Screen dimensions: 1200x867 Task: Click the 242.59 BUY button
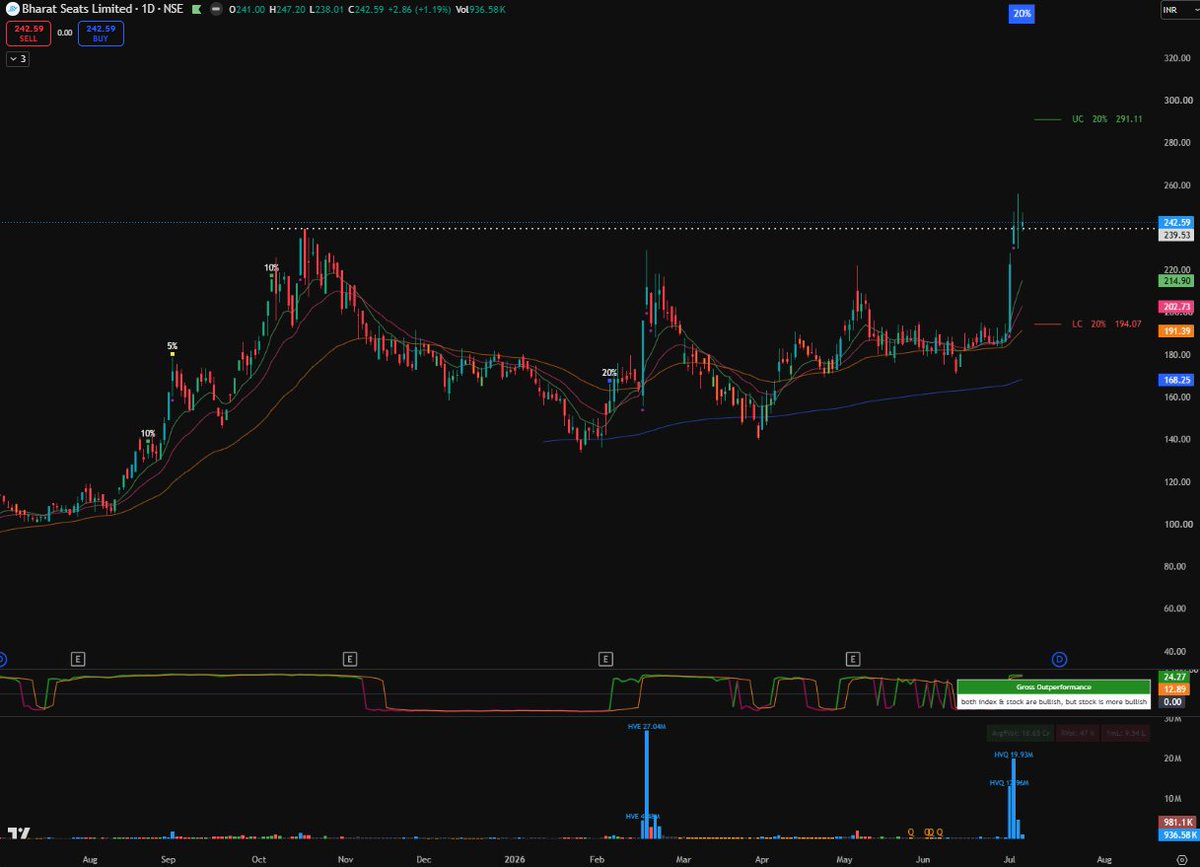(103, 32)
